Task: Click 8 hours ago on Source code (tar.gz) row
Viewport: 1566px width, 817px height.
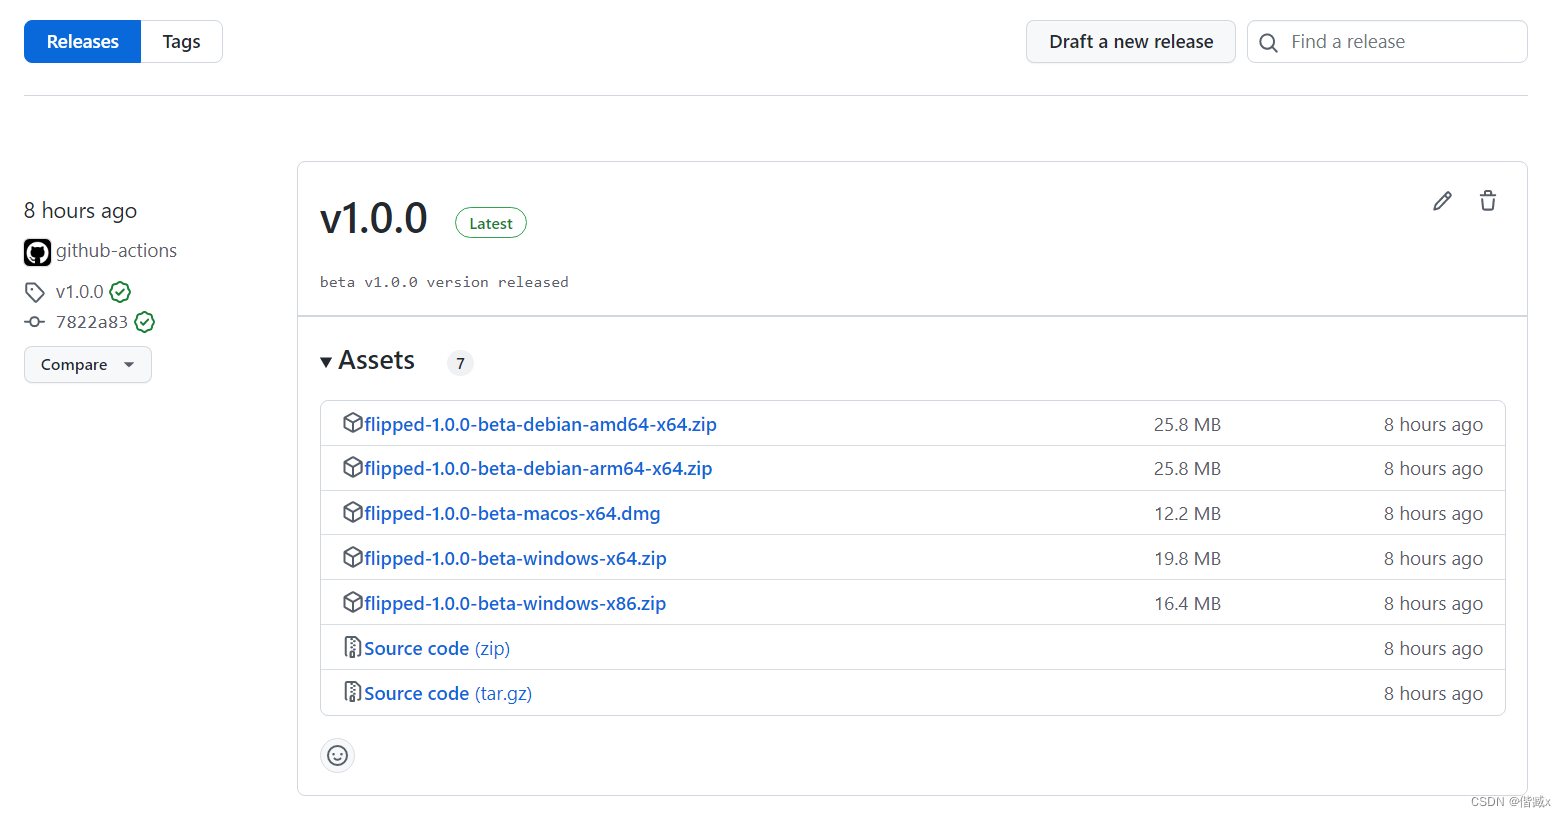Action: coord(1433,694)
